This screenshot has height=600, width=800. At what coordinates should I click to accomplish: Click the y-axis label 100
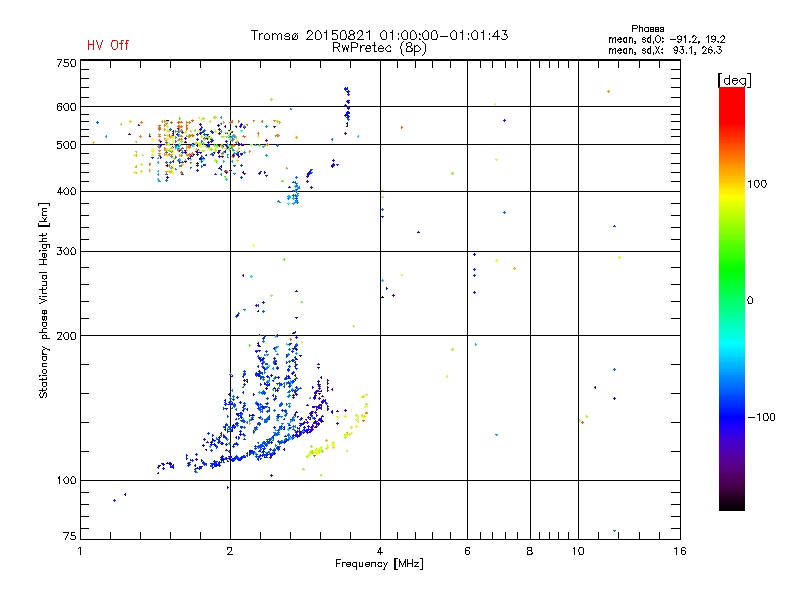(66, 481)
